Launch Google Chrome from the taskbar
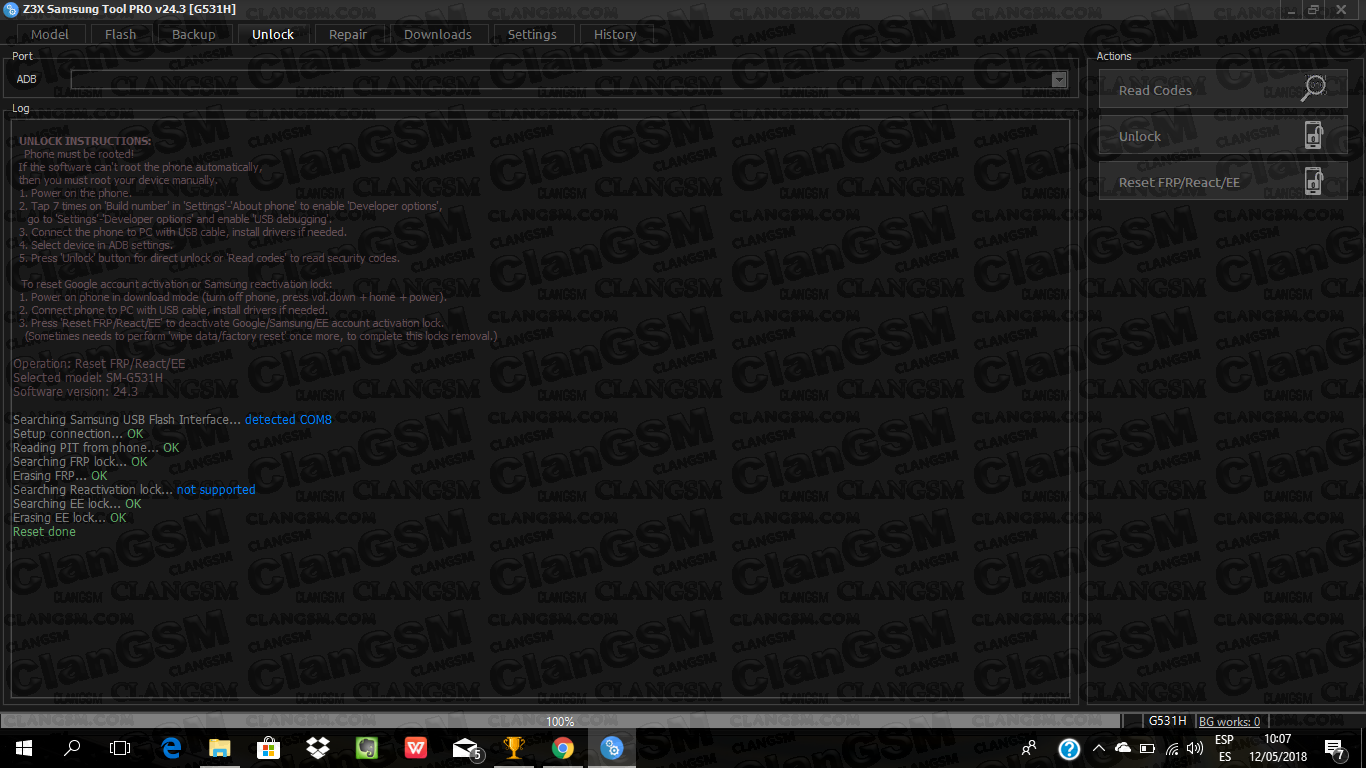Image resolution: width=1366 pixels, height=768 pixels. point(563,748)
